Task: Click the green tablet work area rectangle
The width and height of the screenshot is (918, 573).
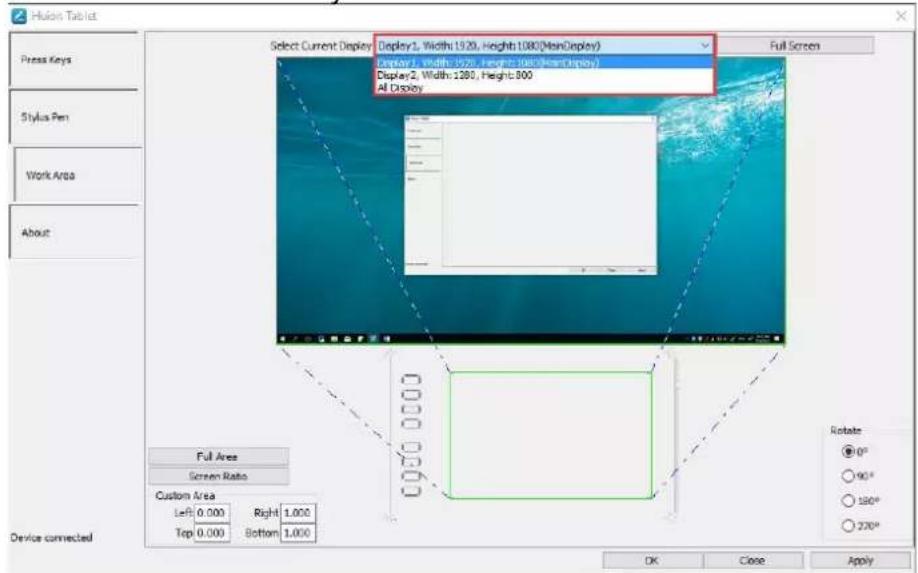Action: (x=551, y=435)
